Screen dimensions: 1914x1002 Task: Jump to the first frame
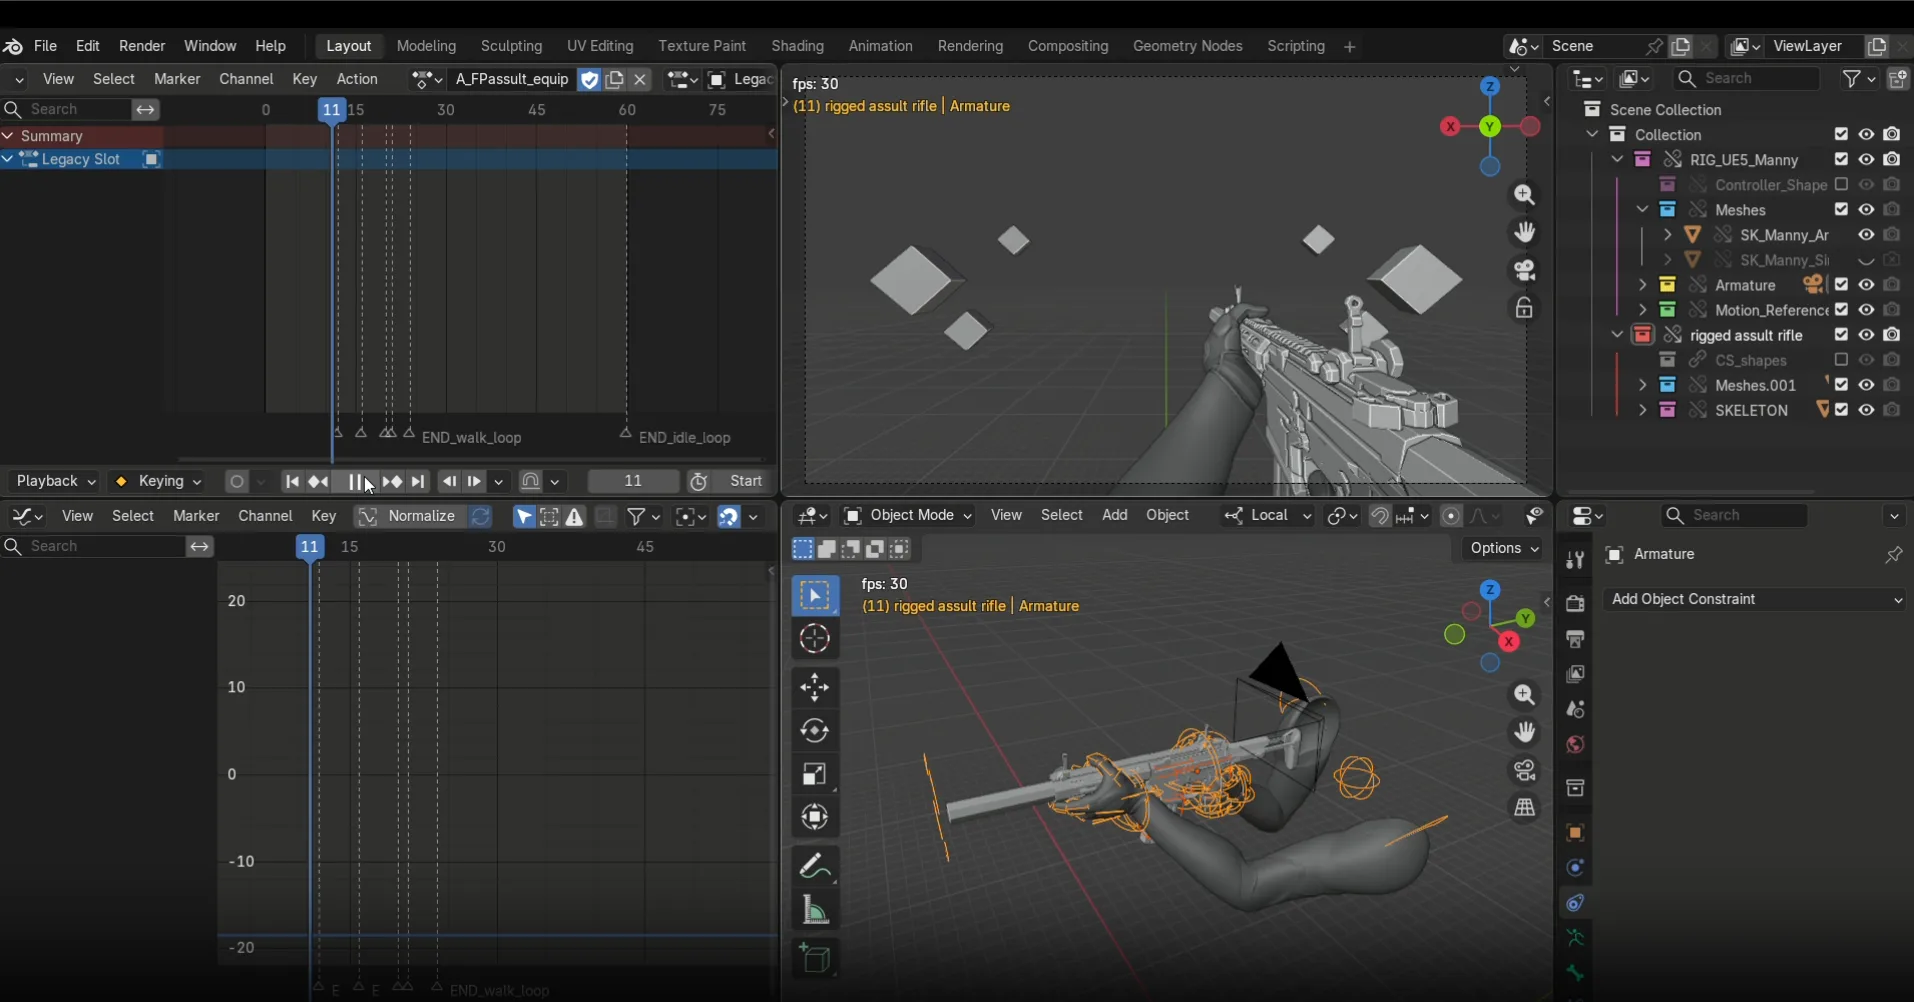point(292,482)
